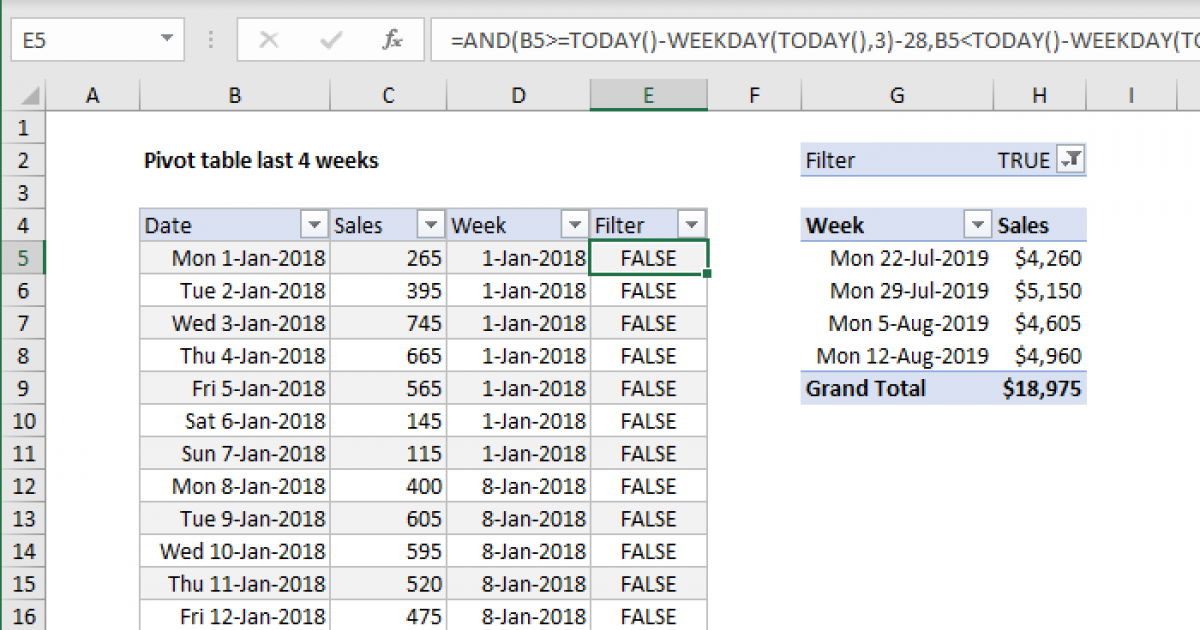
Task: Select column header E
Action: (648, 94)
